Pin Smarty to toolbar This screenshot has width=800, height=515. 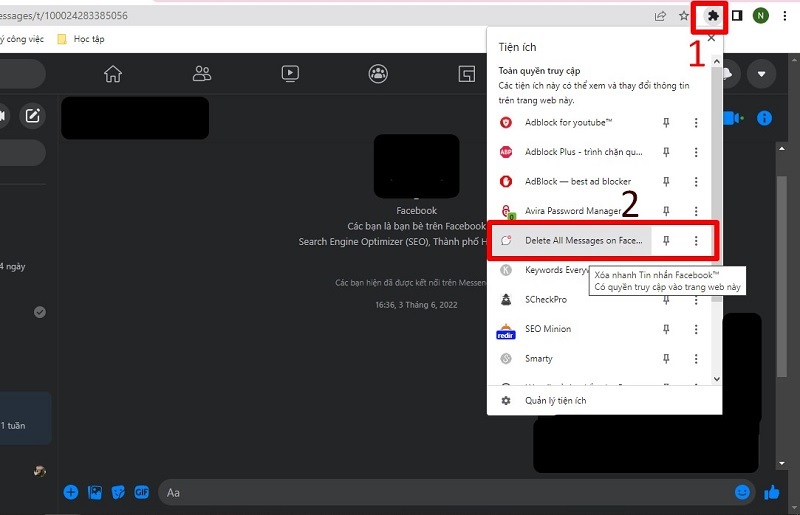(x=666, y=359)
